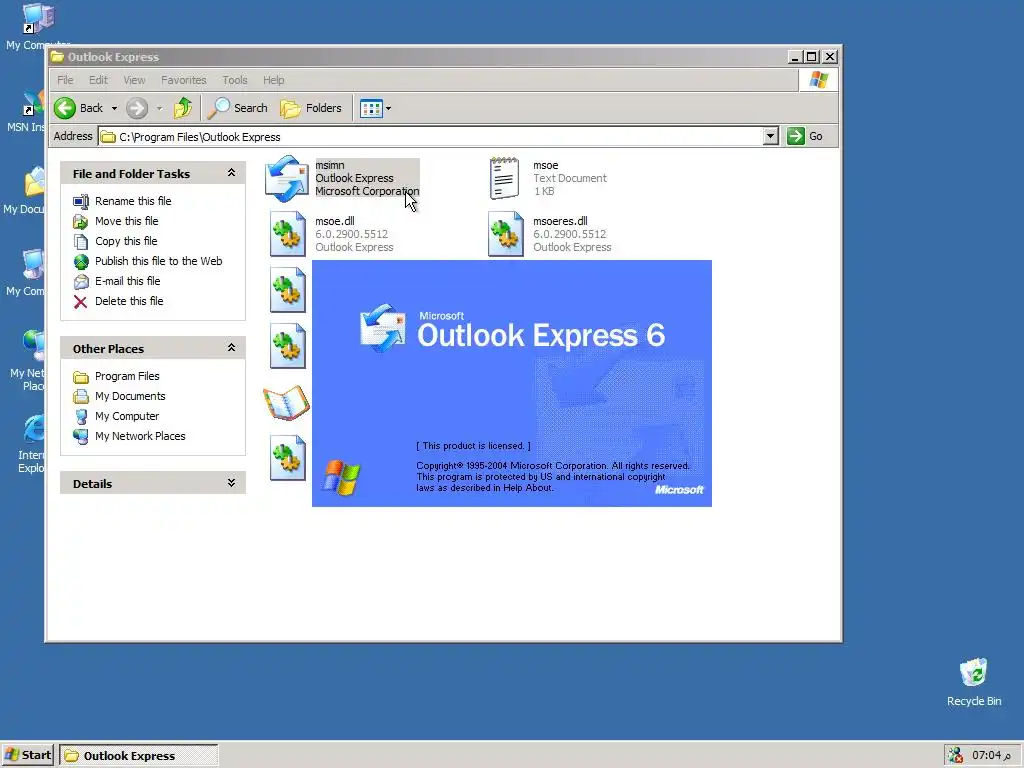Click the green Back arrow icon

tap(65, 108)
